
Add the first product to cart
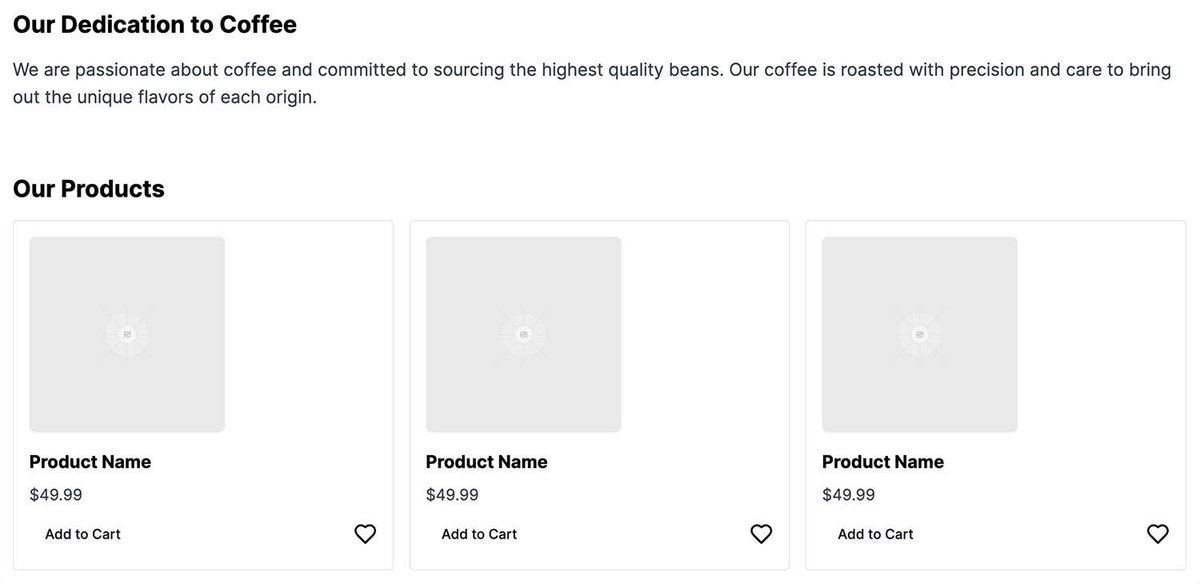pos(83,534)
